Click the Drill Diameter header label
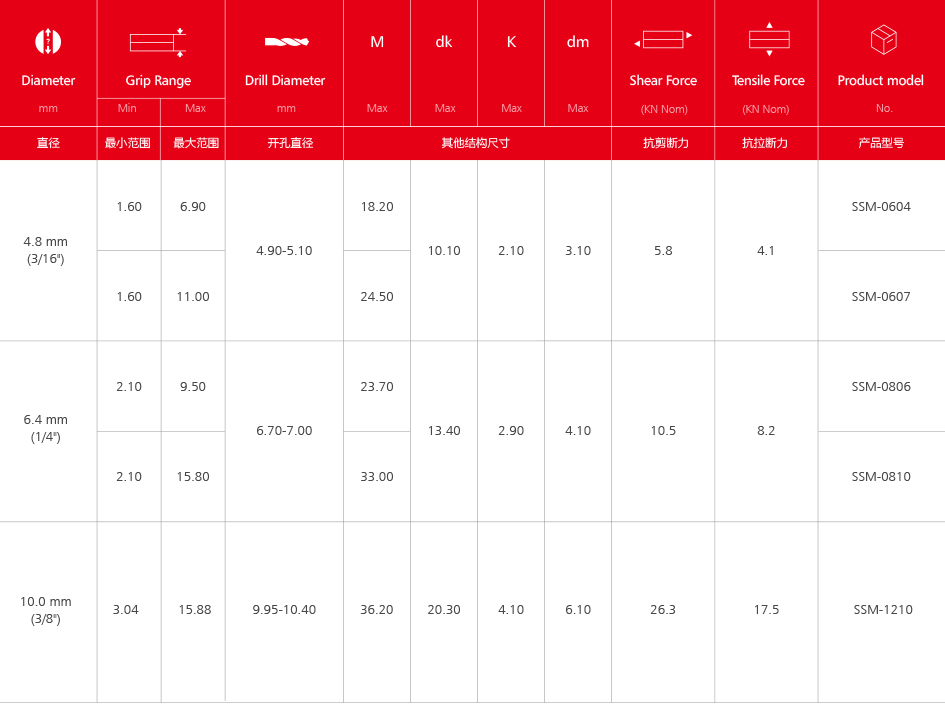 pos(285,81)
